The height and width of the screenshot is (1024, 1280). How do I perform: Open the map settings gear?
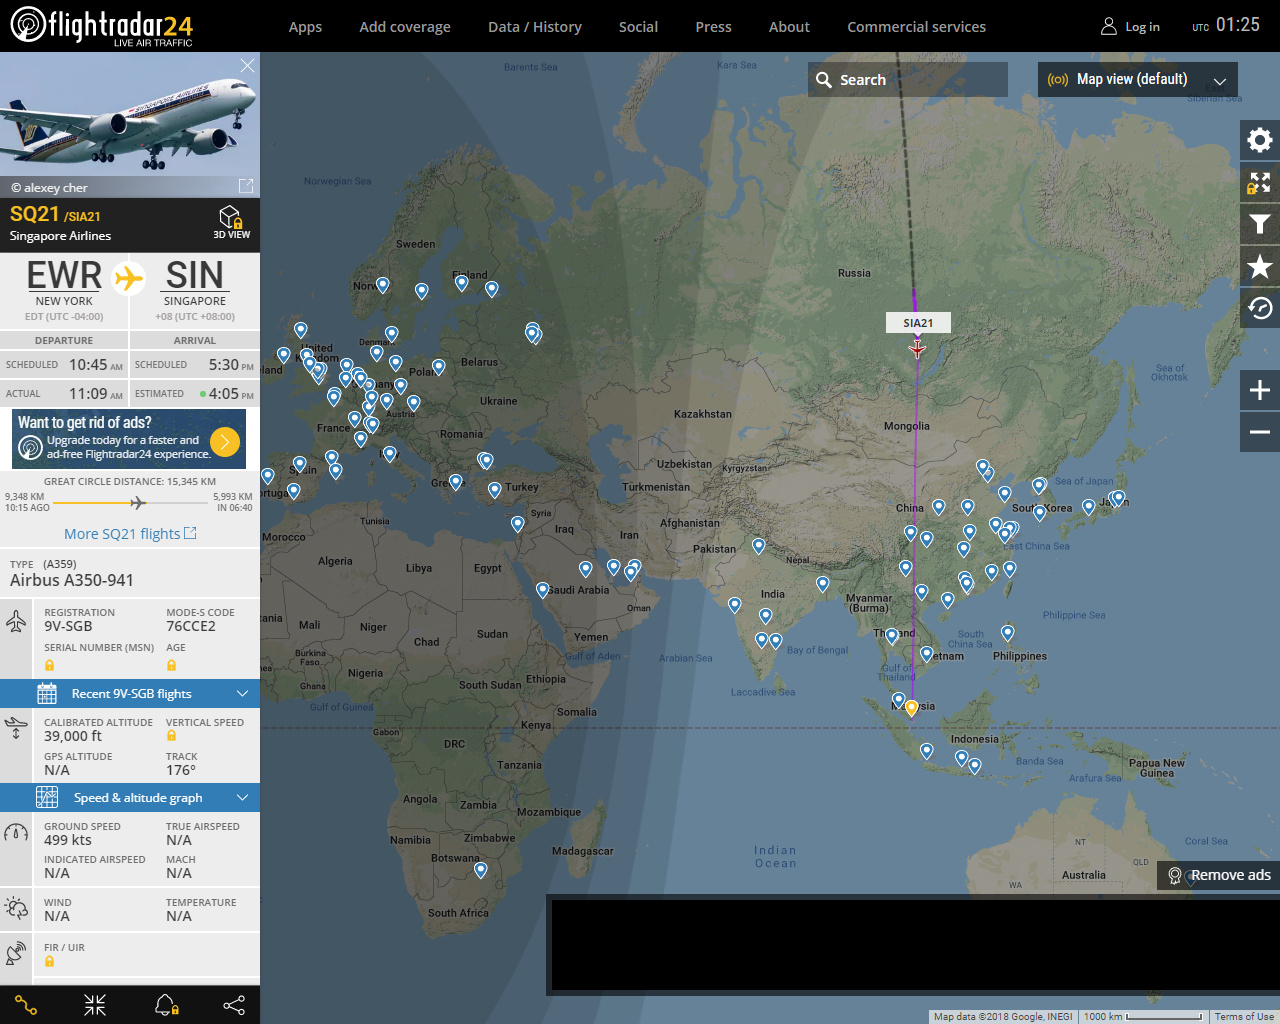click(x=1260, y=140)
